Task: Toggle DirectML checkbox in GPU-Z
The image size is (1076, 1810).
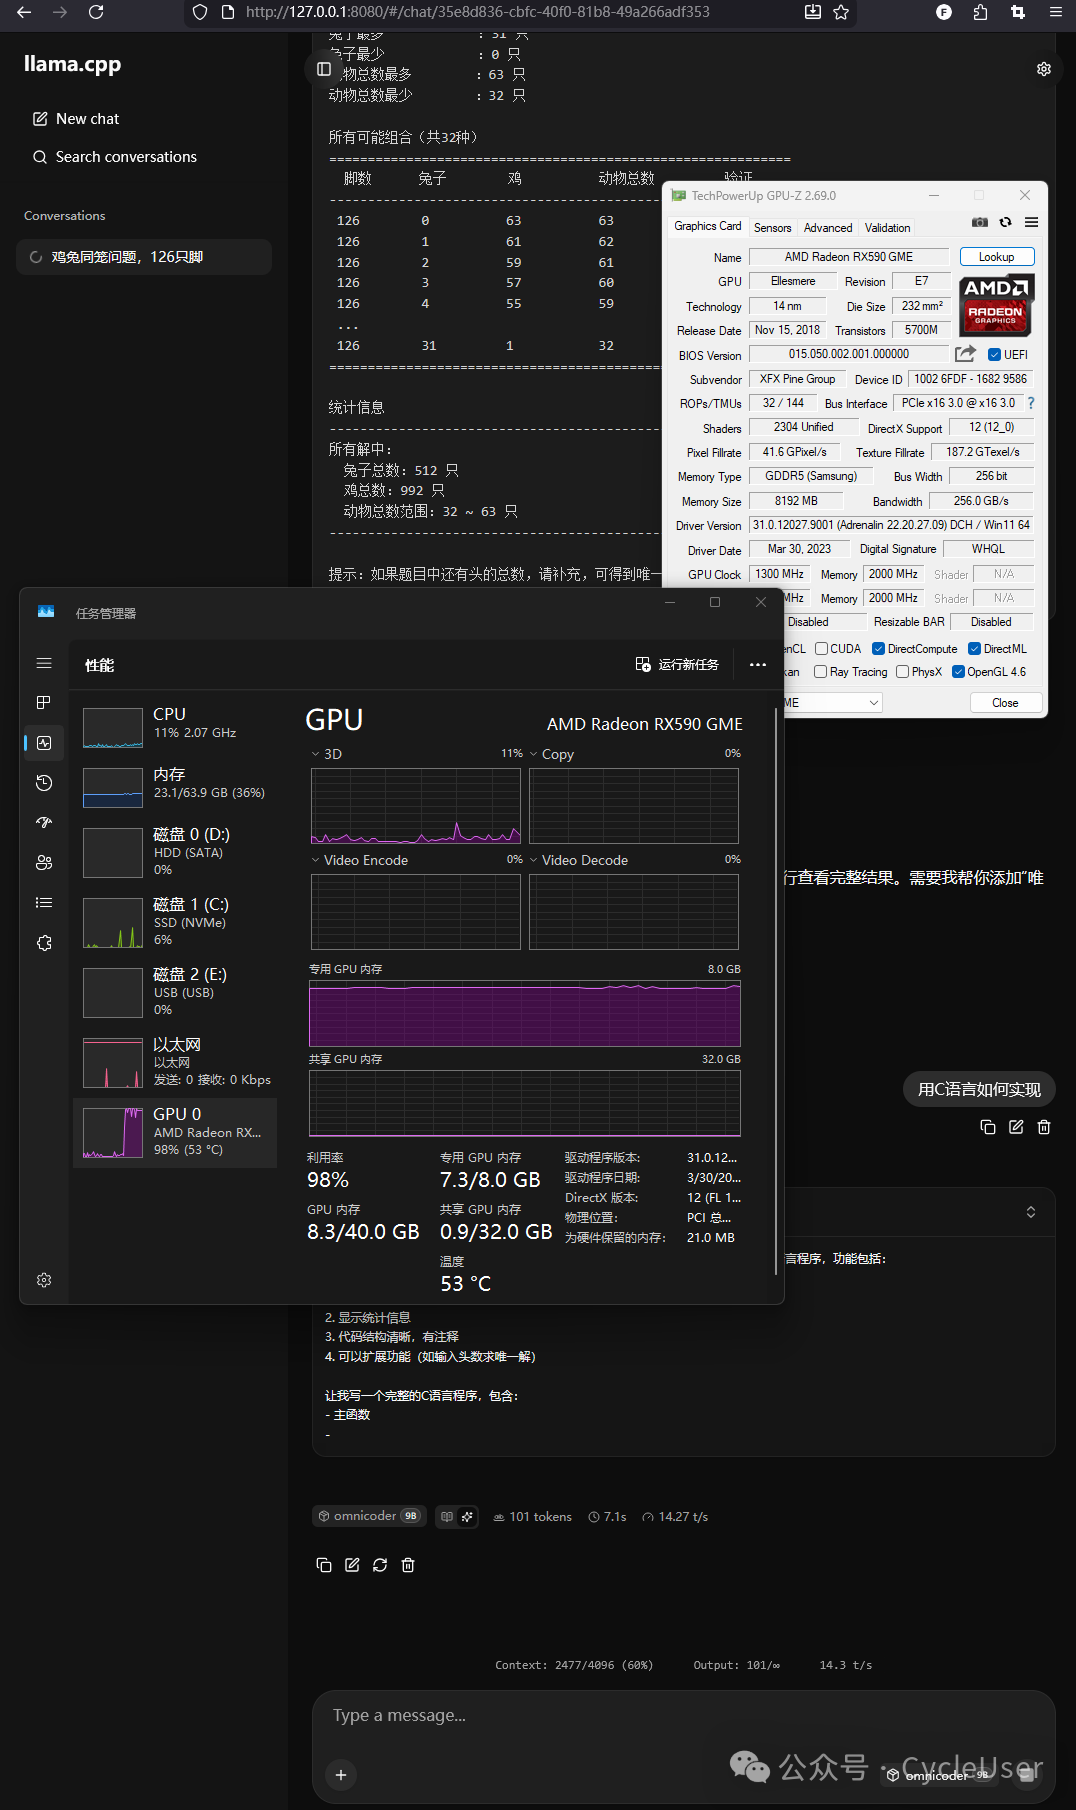Action: click(x=974, y=649)
